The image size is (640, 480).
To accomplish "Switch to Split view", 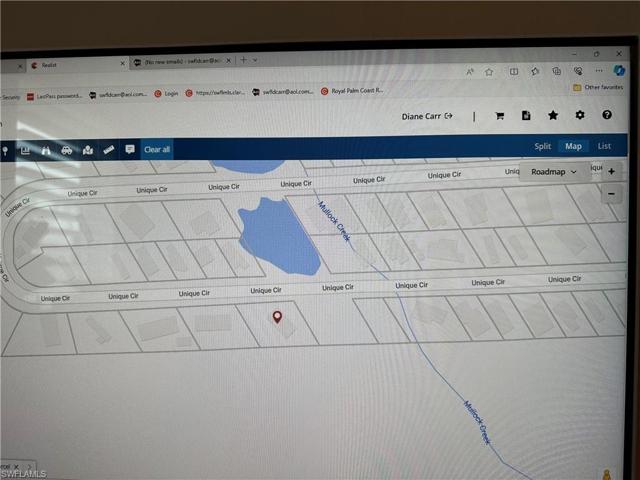I will (542, 146).
